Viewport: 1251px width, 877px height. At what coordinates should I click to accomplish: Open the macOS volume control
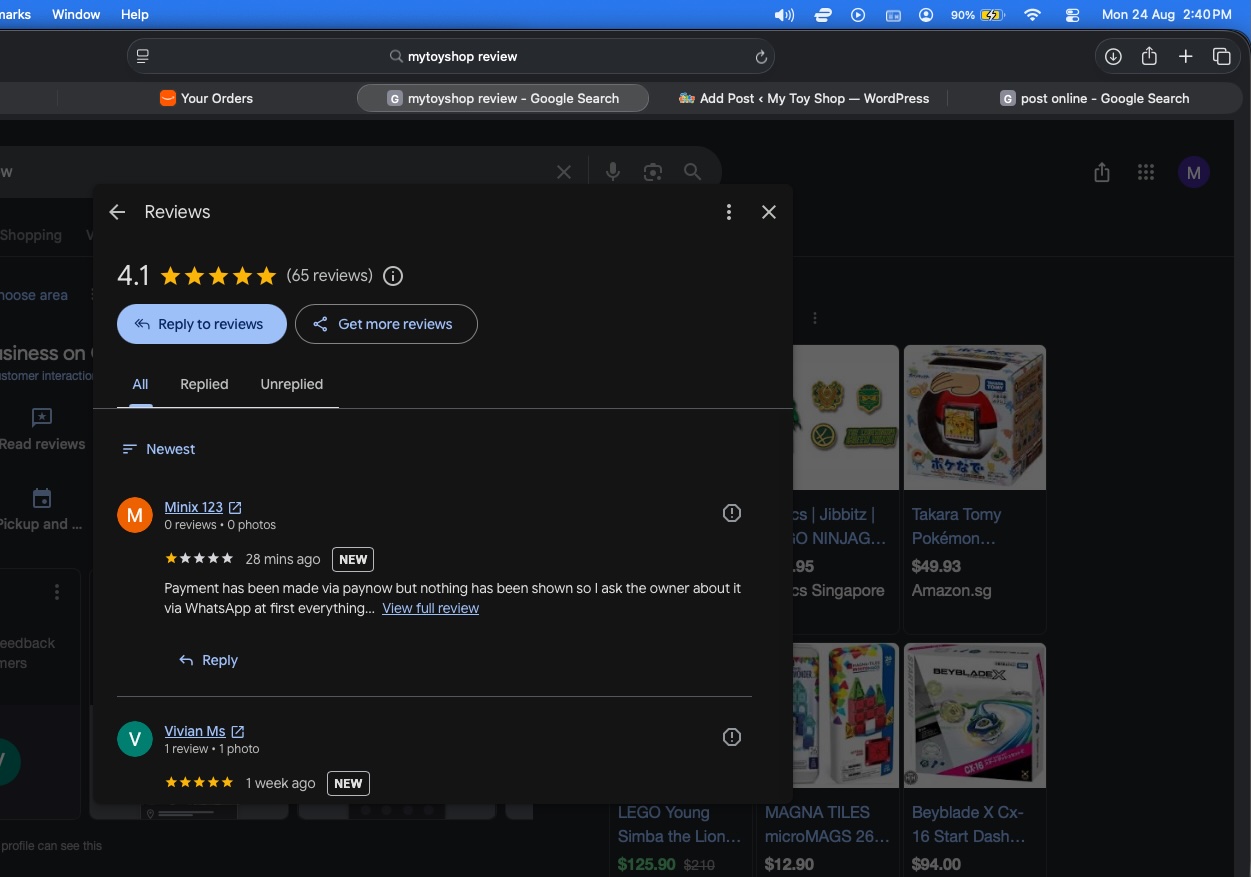(x=784, y=15)
